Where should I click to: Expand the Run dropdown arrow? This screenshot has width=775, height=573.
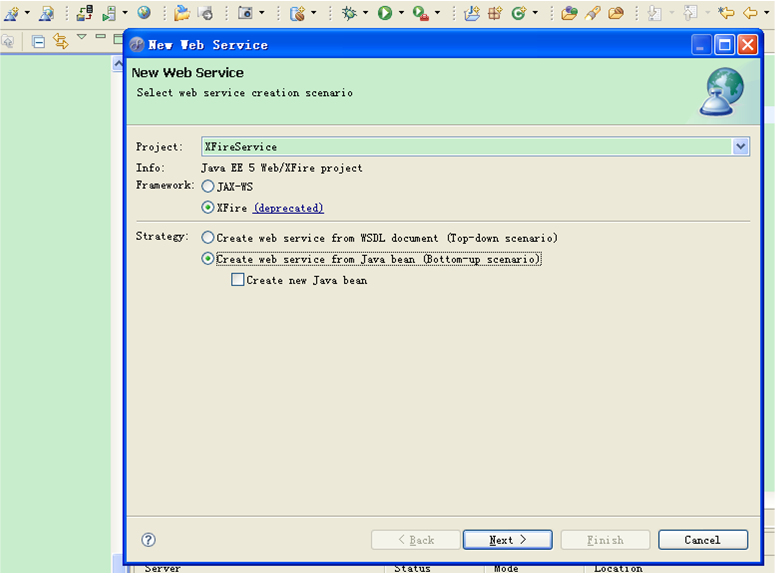[401, 13]
